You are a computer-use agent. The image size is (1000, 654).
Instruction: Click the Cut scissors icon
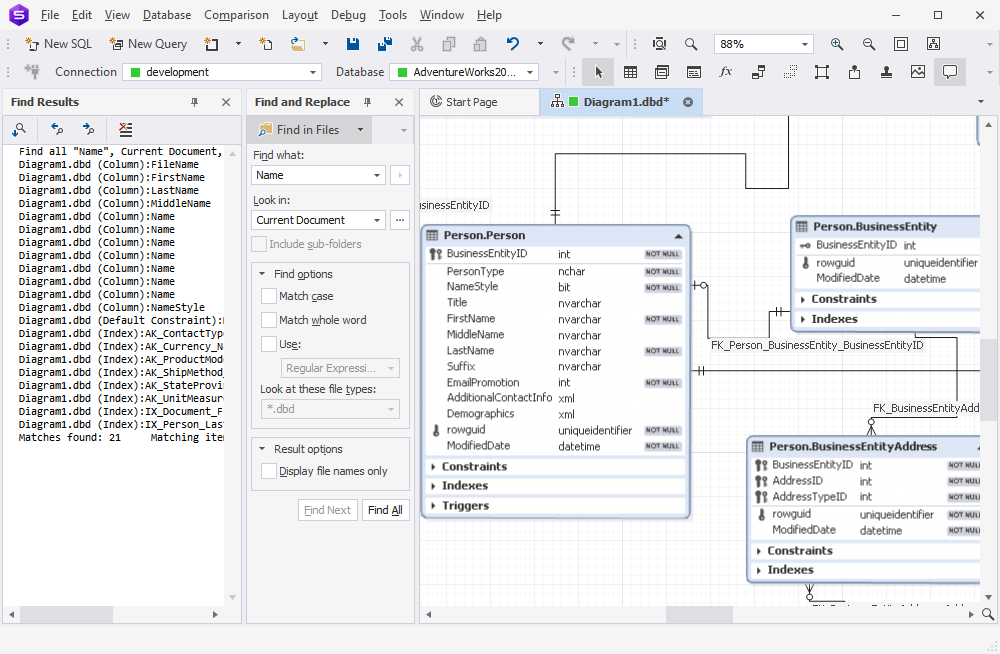[416, 44]
